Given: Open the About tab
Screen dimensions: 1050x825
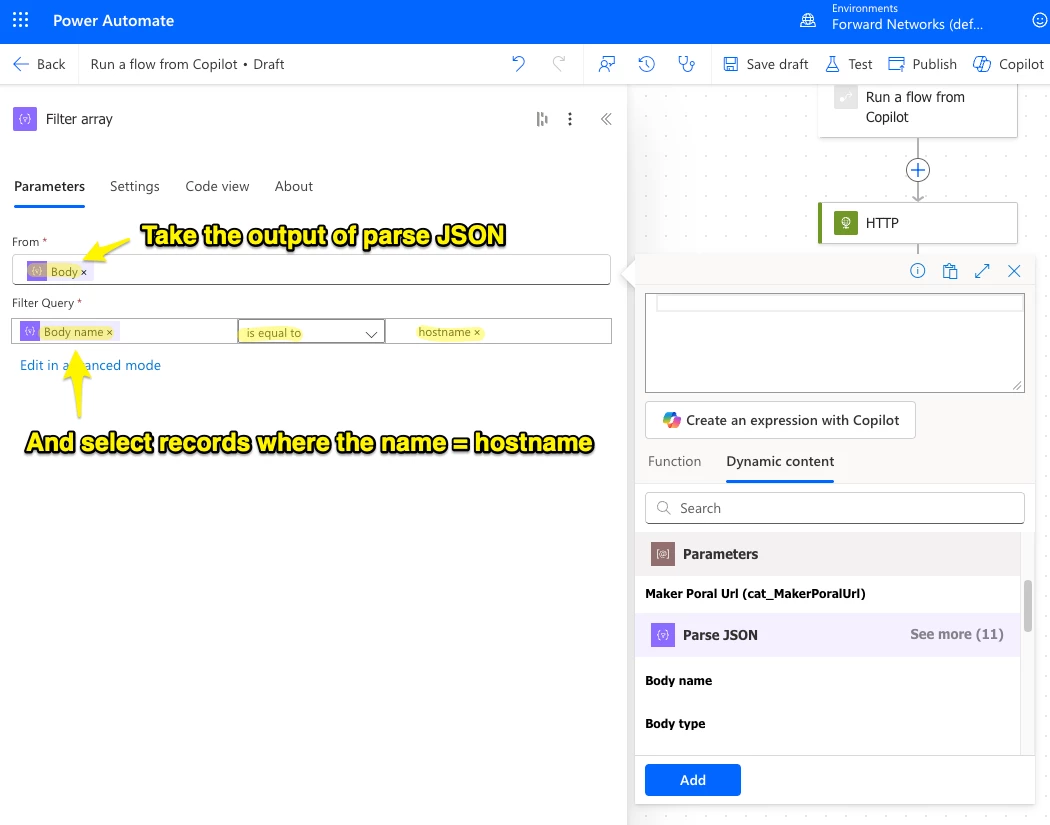Looking at the screenshot, I should point(293,186).
